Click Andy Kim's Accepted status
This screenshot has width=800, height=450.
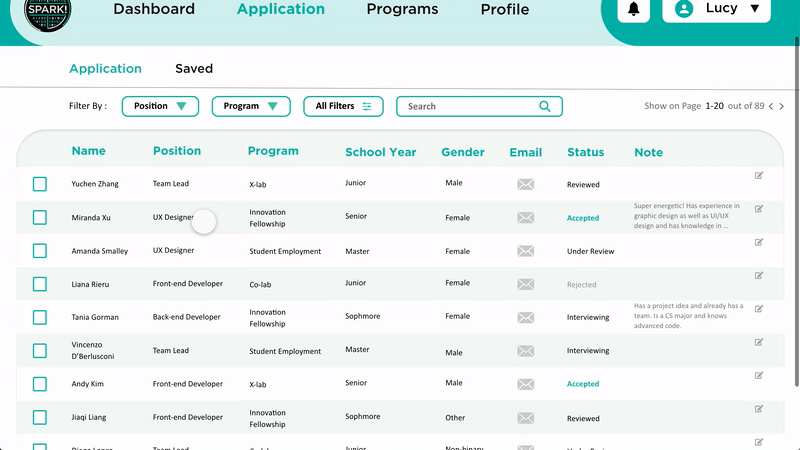coord(583,384)
